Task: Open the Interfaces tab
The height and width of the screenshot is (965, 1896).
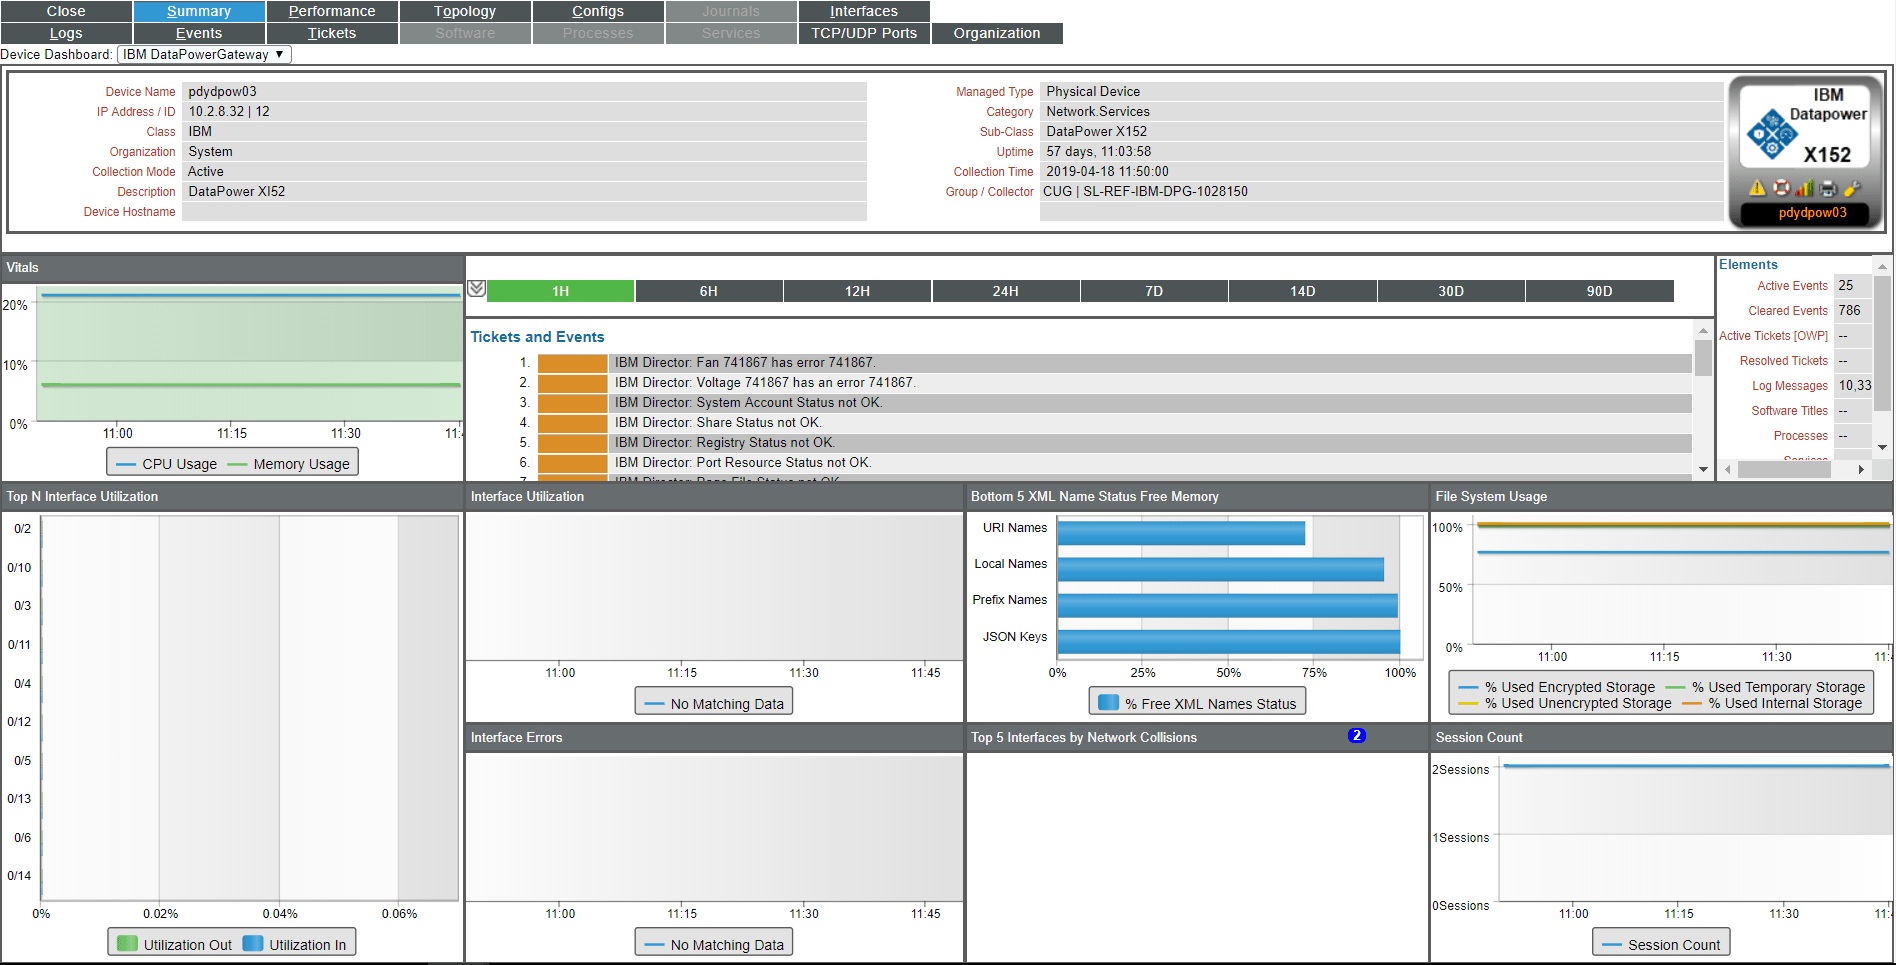Action: (x=864, y=11)
